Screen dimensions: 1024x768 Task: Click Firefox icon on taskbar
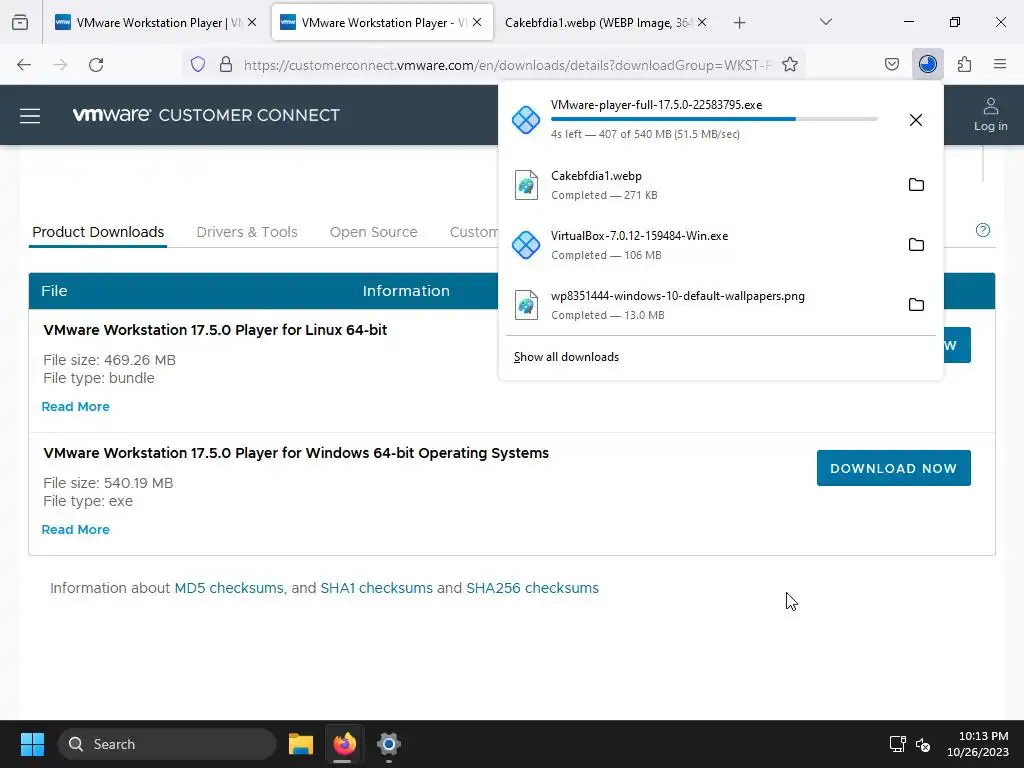click(345, 744)
